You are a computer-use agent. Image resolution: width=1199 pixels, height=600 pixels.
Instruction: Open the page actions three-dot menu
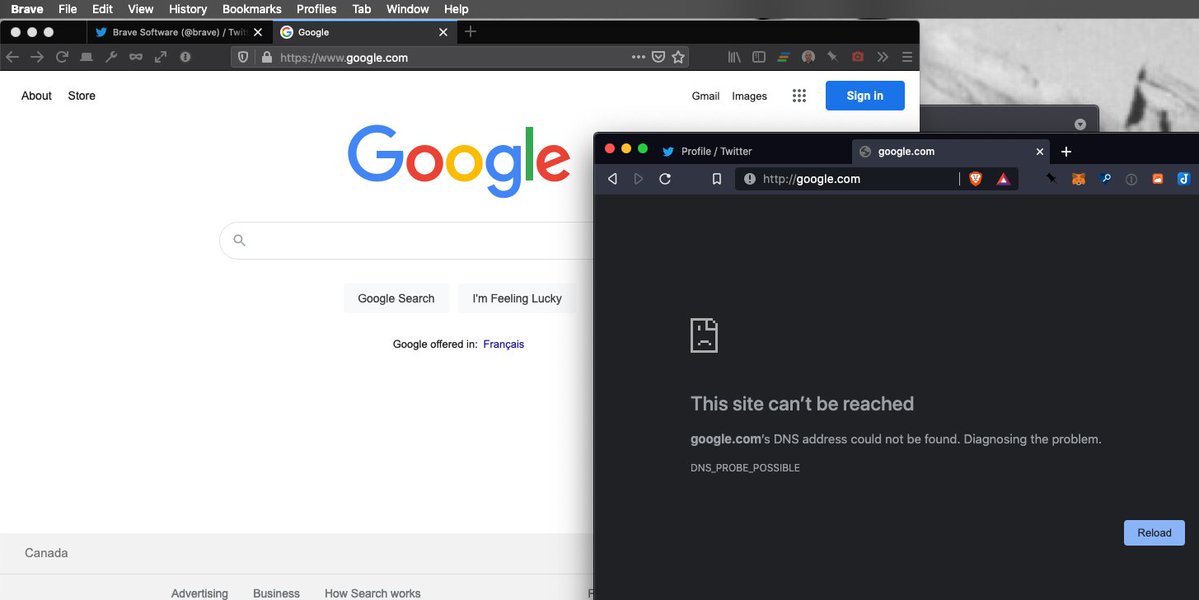pos(638,57)
